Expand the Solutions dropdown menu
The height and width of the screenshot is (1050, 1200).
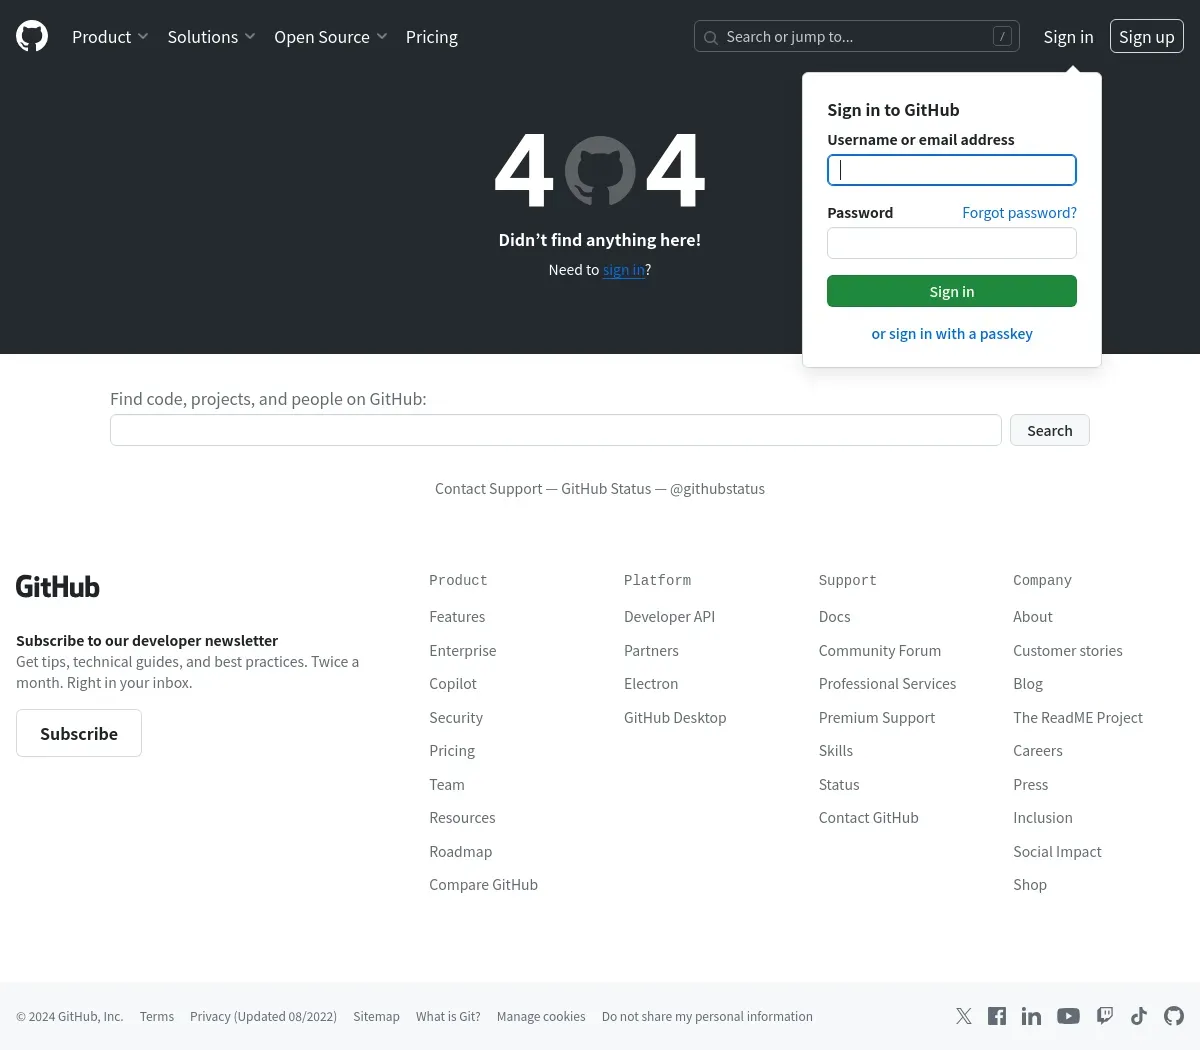(211, 37)
